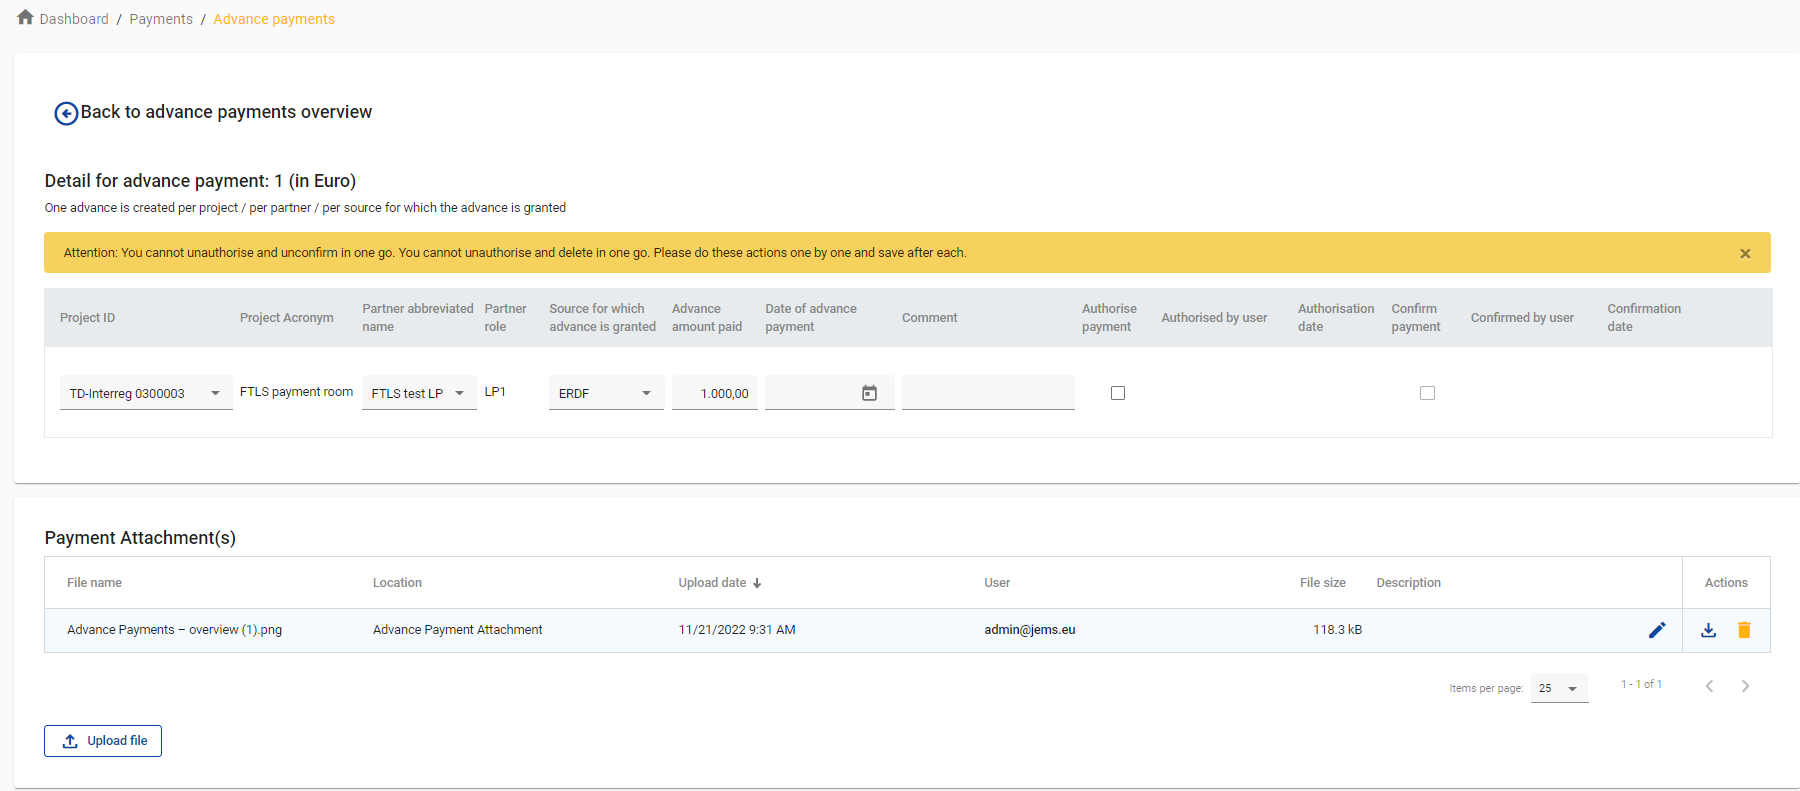The image size is (1800, 791).
Task: Click the back arrow circle icon
Action: 66,113
